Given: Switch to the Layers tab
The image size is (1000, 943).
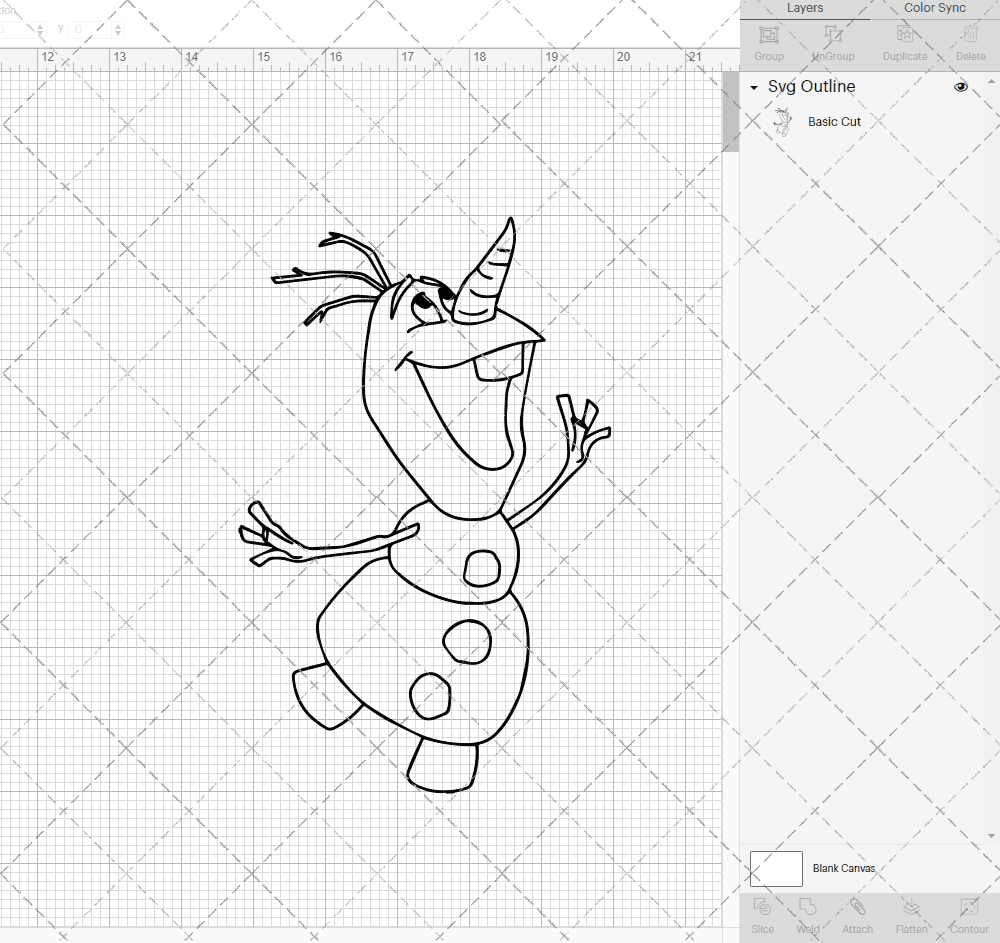Looking at the screenshot, I should pos(805,8).
